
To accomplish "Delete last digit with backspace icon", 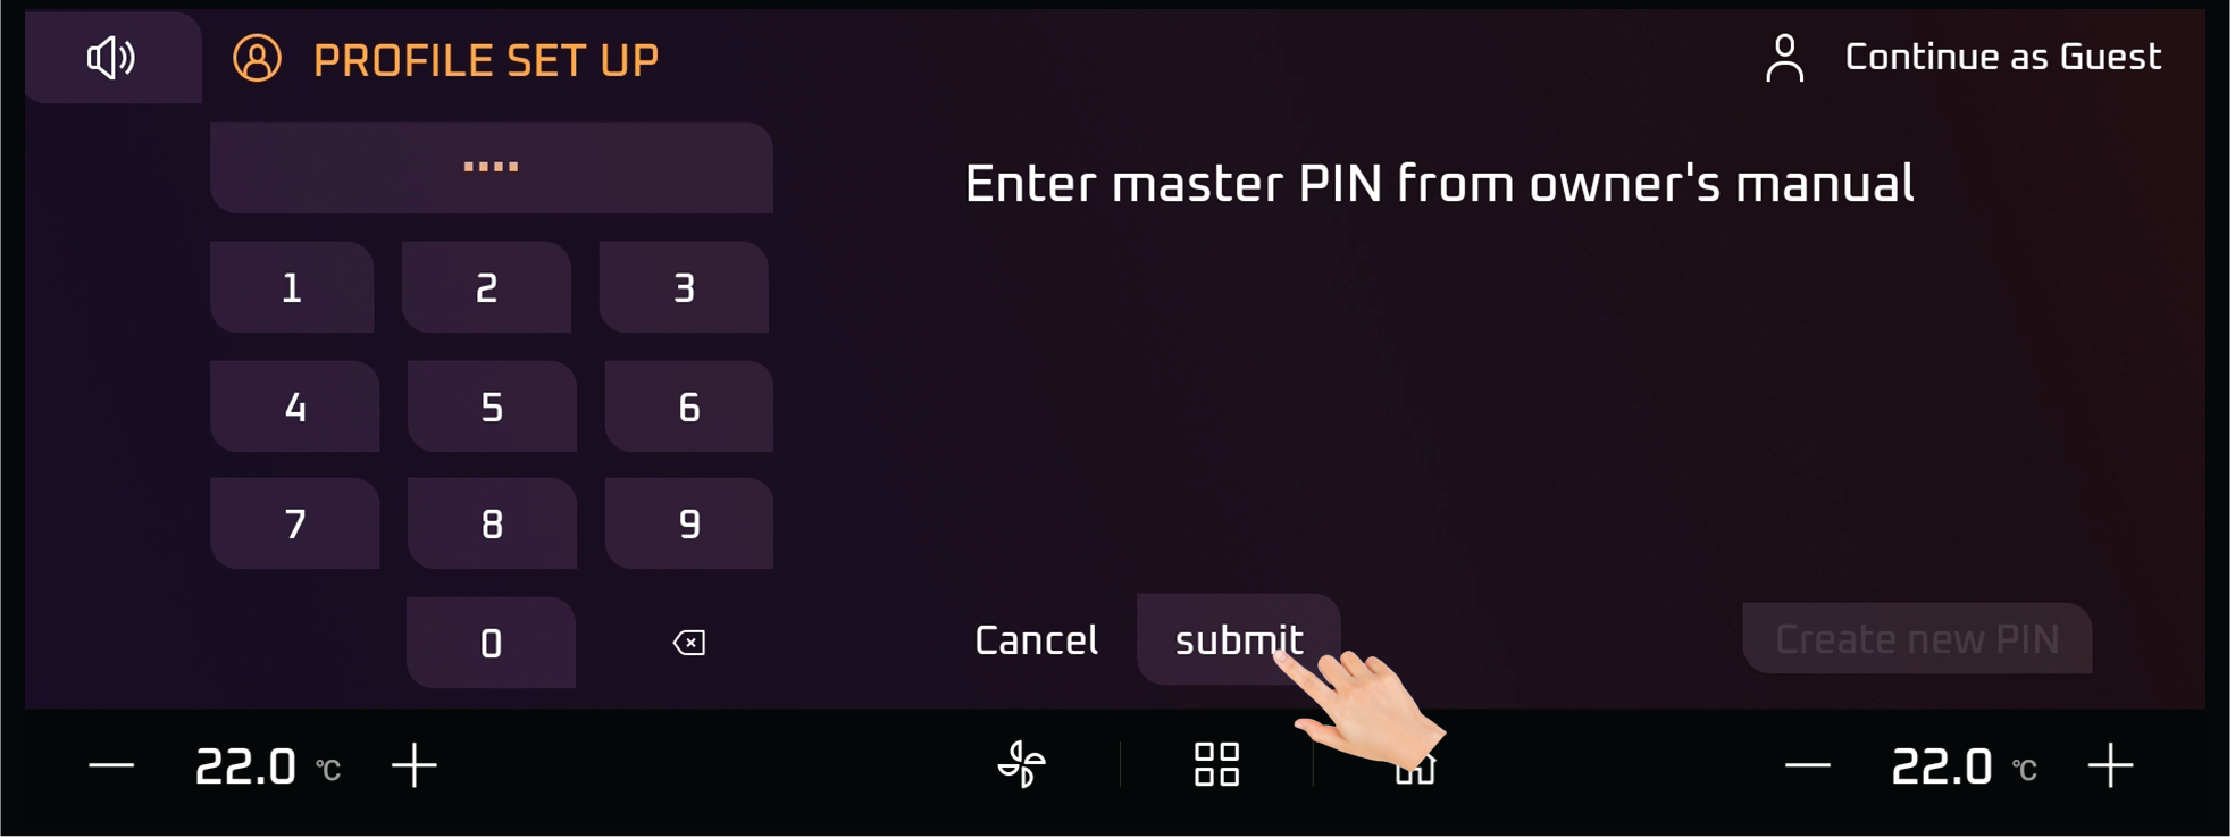I will click(x=689, y=642).
